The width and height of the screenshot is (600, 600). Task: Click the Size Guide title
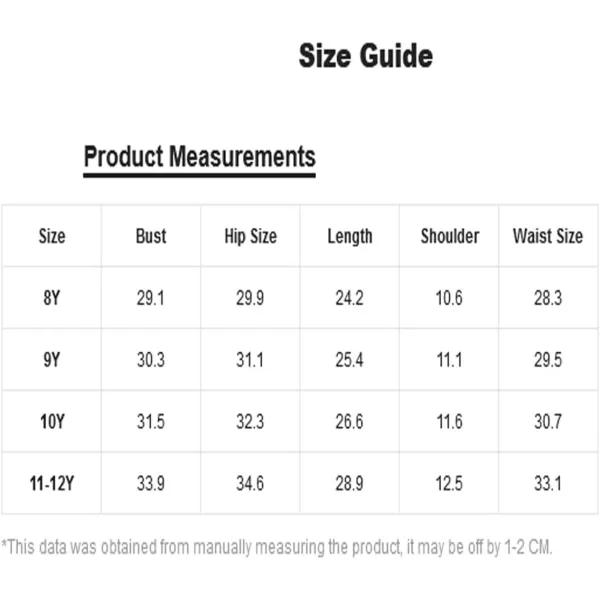(x=365, y=56)
